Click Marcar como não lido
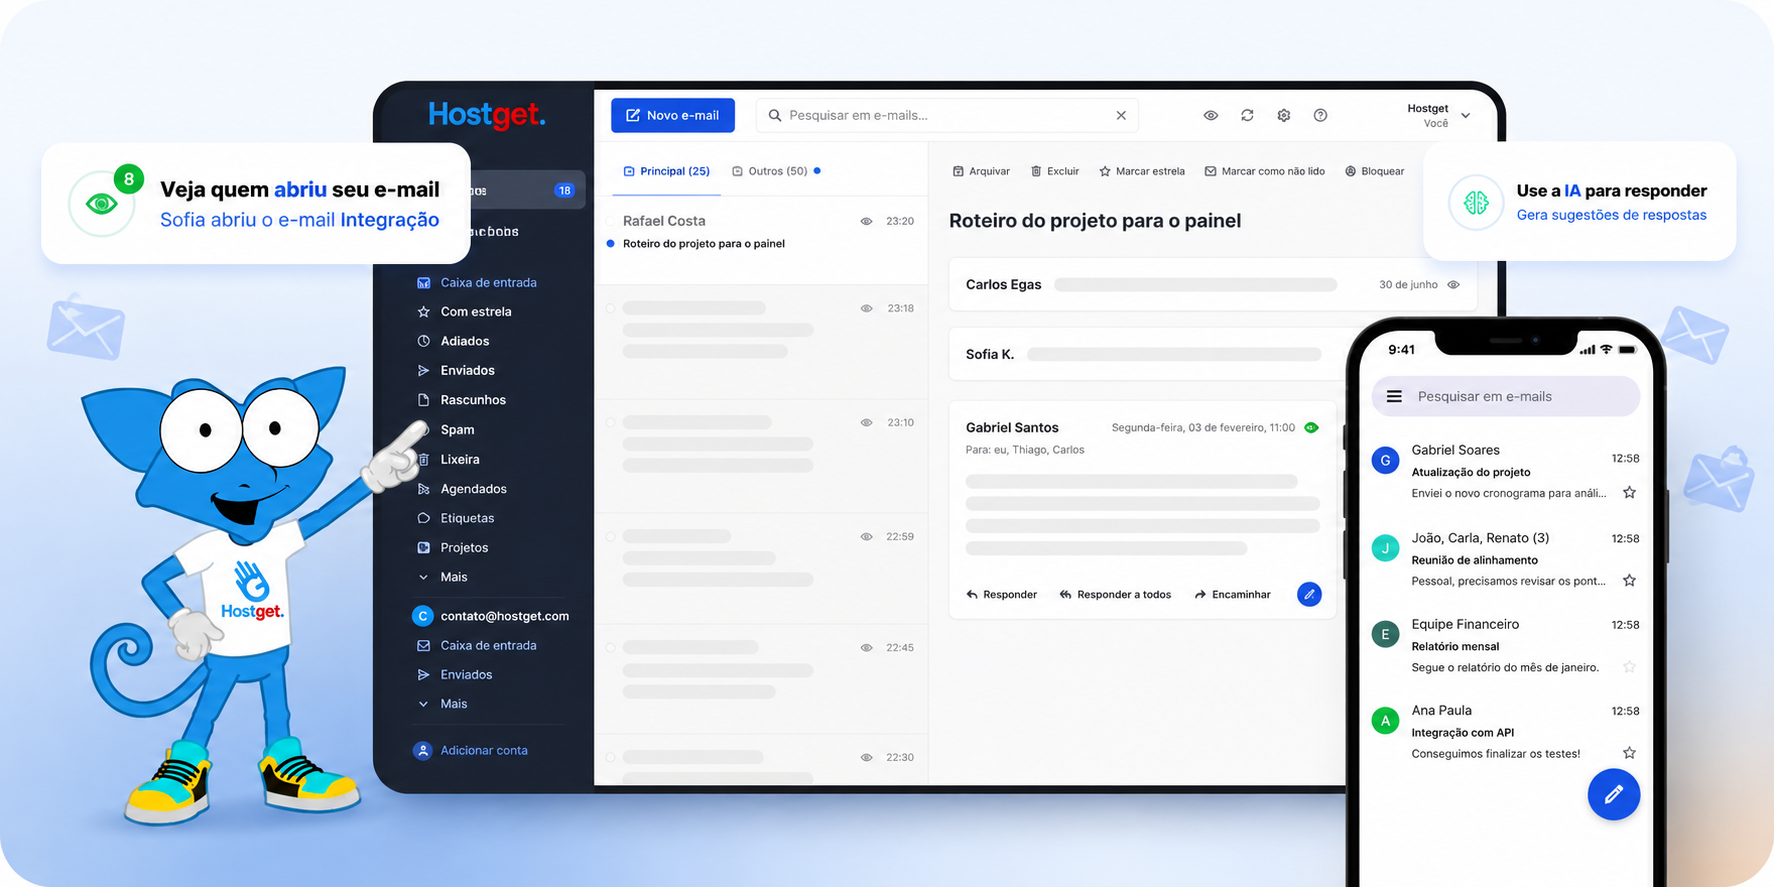Viewport: 1774px width, 887px height. point(1265,171)
